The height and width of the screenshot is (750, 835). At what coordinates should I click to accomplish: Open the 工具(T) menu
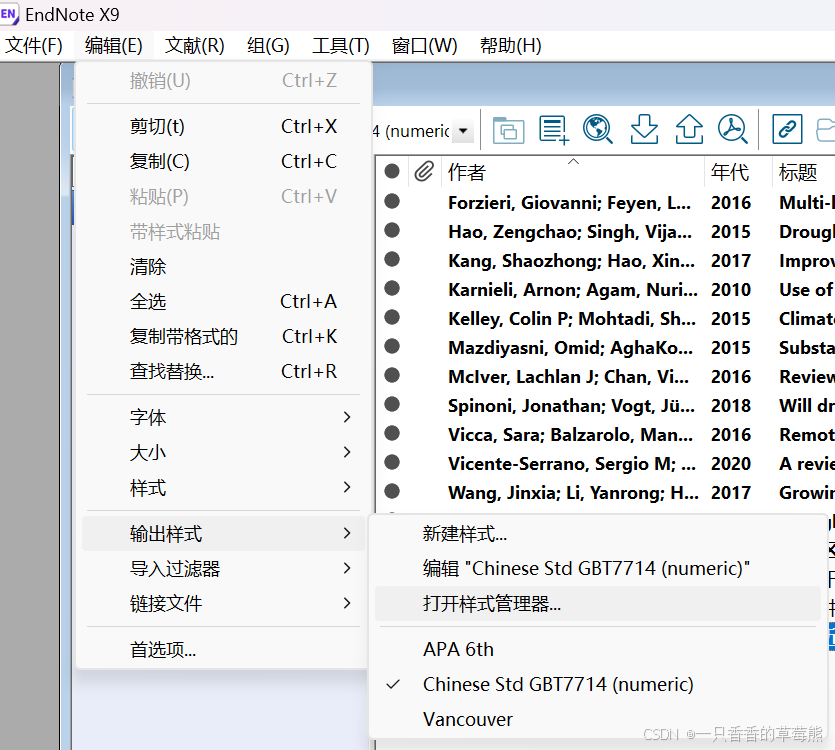pyautogui.click(x=341, y=46)
